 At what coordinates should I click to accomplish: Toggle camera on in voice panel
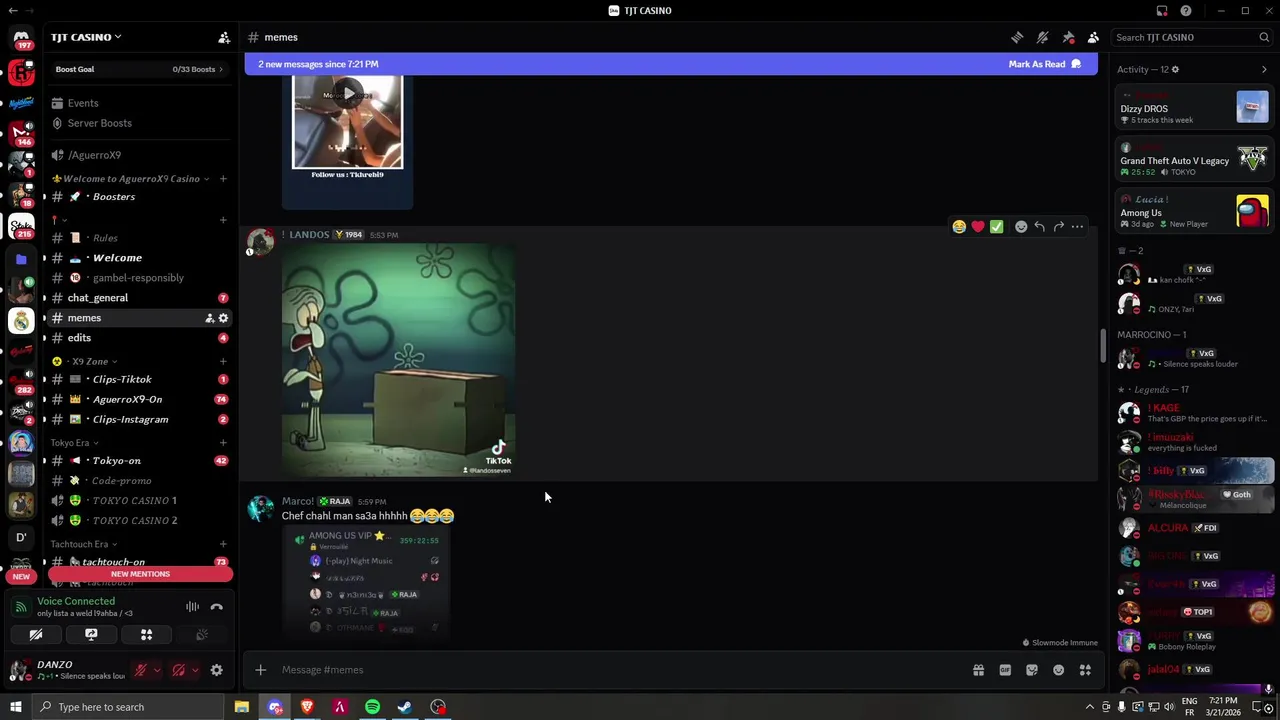(36, 635)
